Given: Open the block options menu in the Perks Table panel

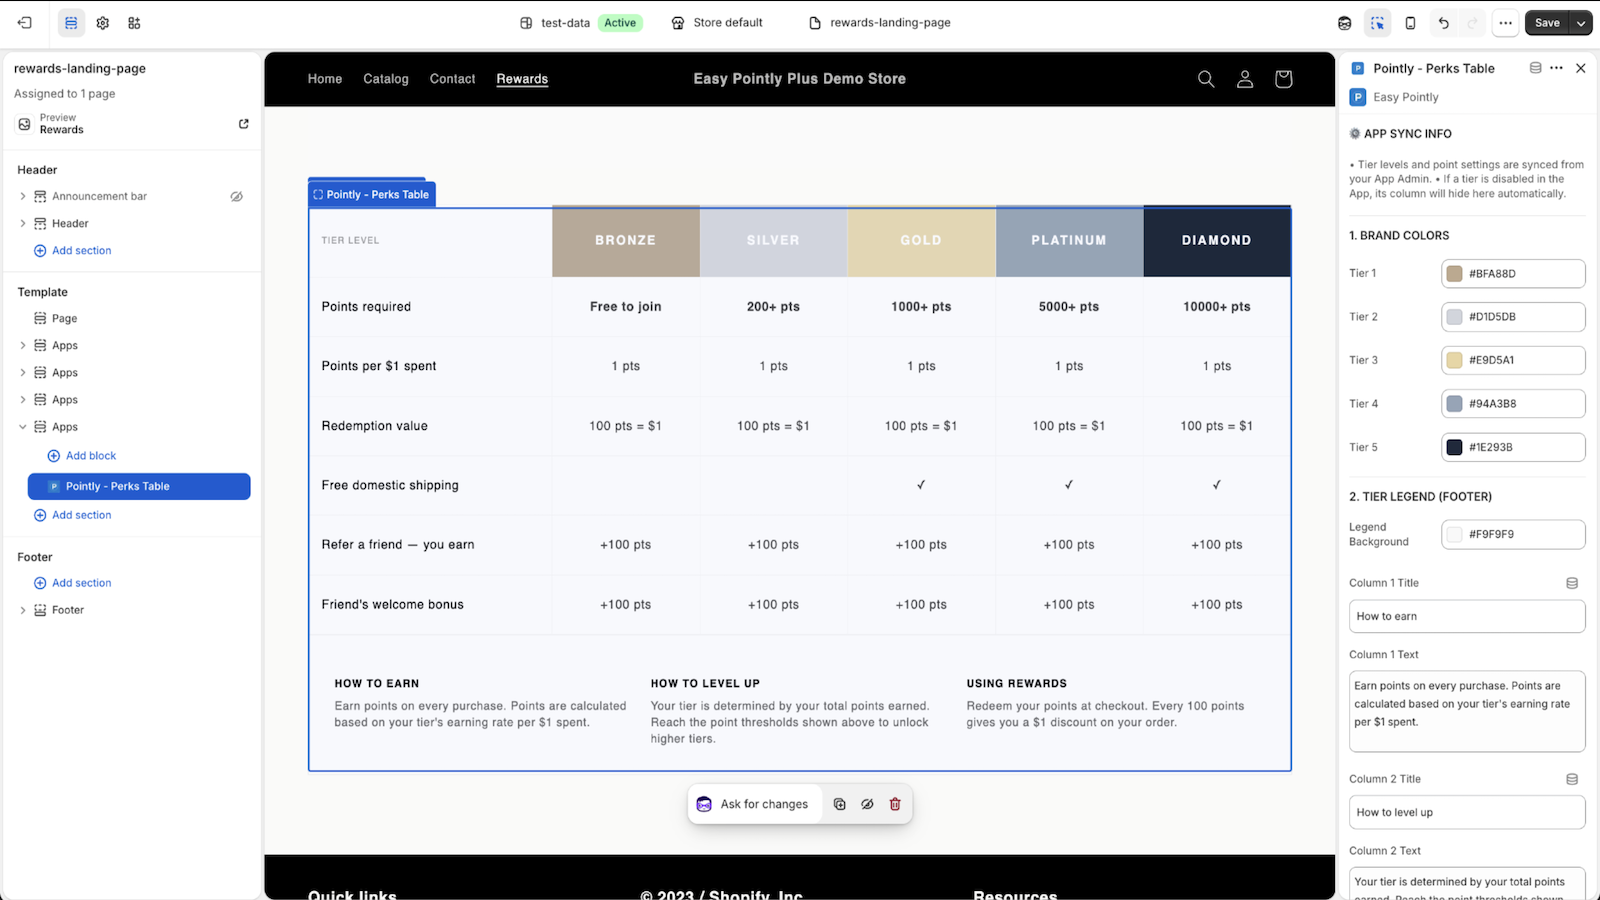Looking at the screenshot, I should pos(1556,68).
